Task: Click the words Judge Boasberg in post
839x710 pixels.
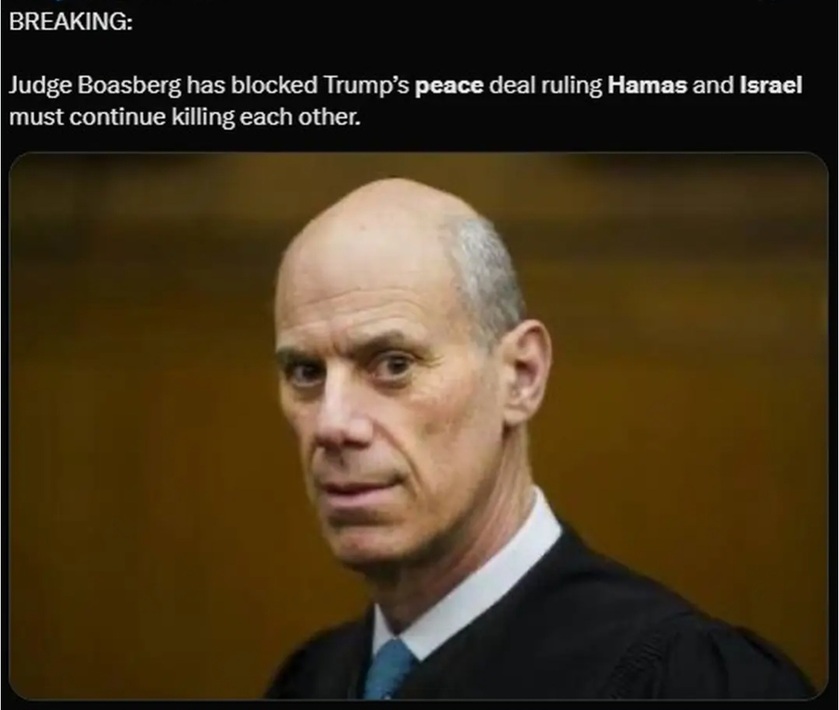Action: 95,86
